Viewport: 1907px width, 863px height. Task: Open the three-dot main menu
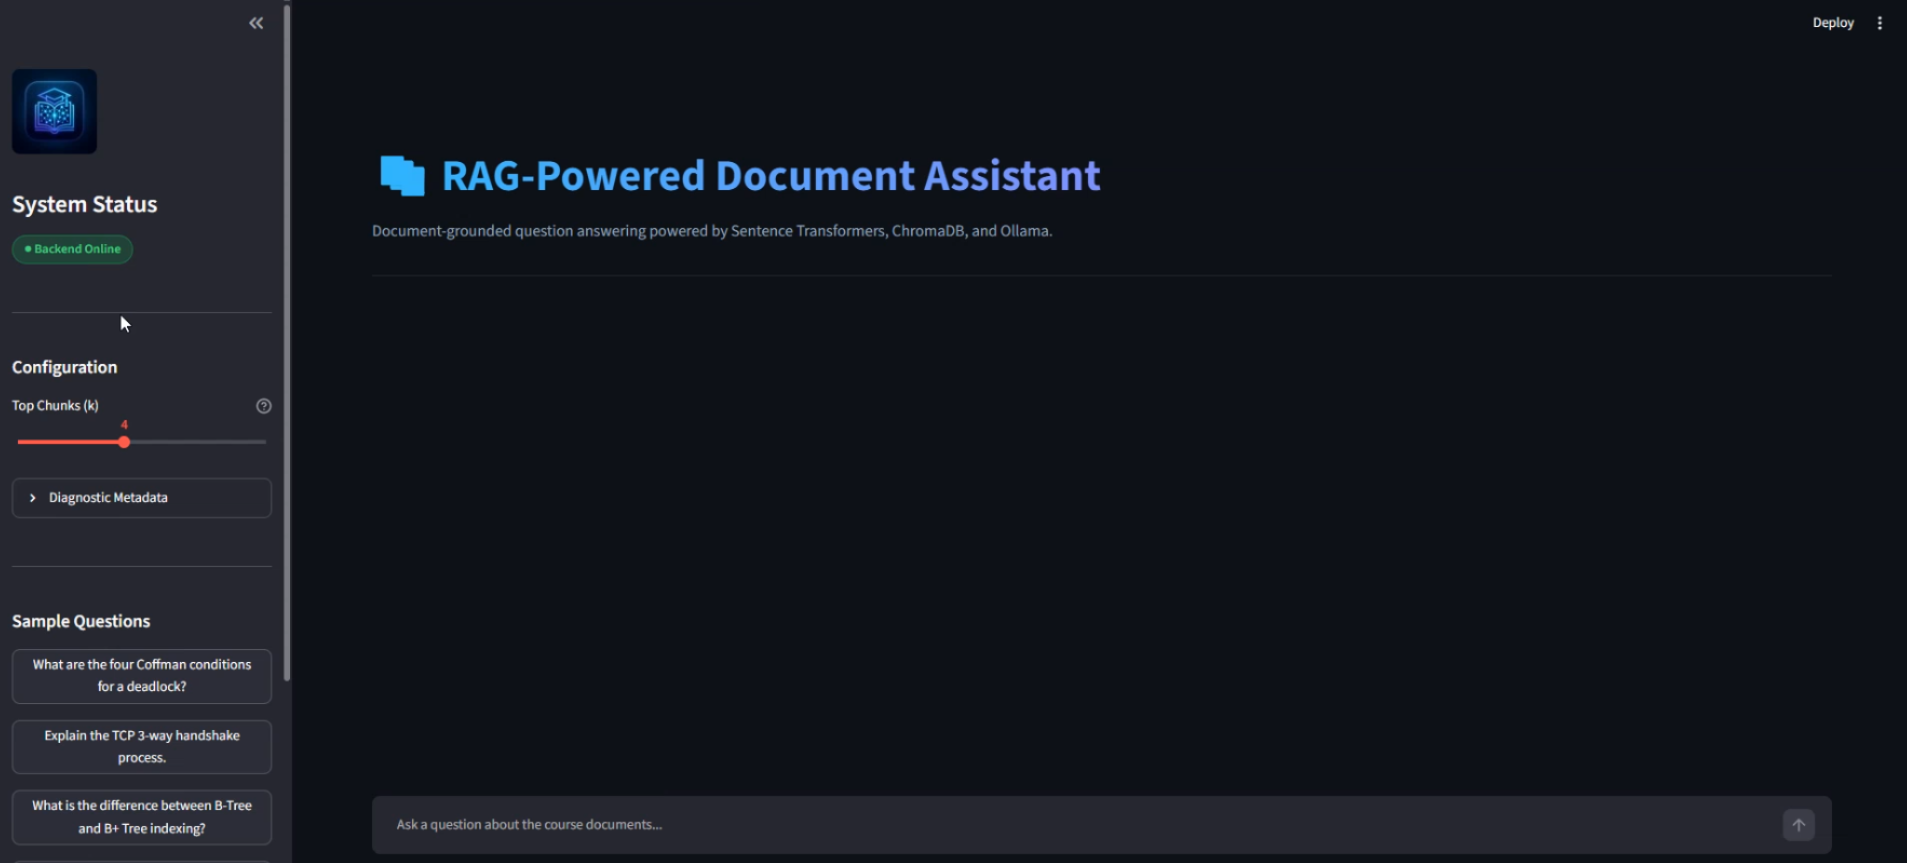[x=1880, y=23]
